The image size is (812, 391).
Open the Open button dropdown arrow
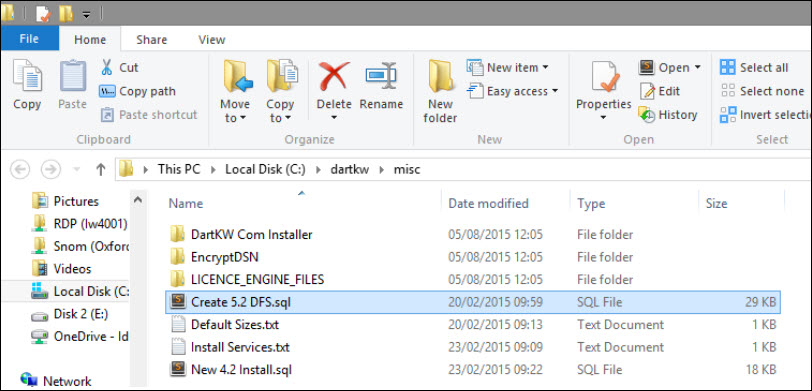[x=697, y=68]
